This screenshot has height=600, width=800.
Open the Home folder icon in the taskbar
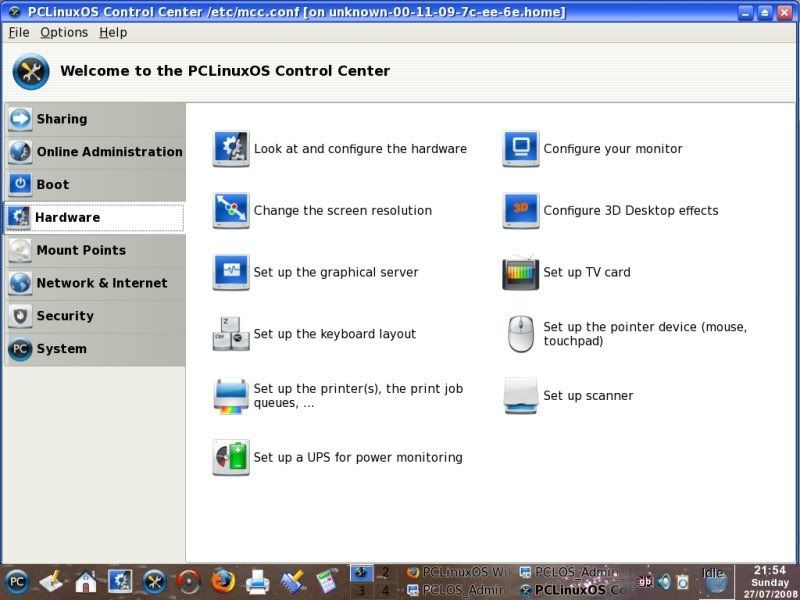[x=86, y=582]
